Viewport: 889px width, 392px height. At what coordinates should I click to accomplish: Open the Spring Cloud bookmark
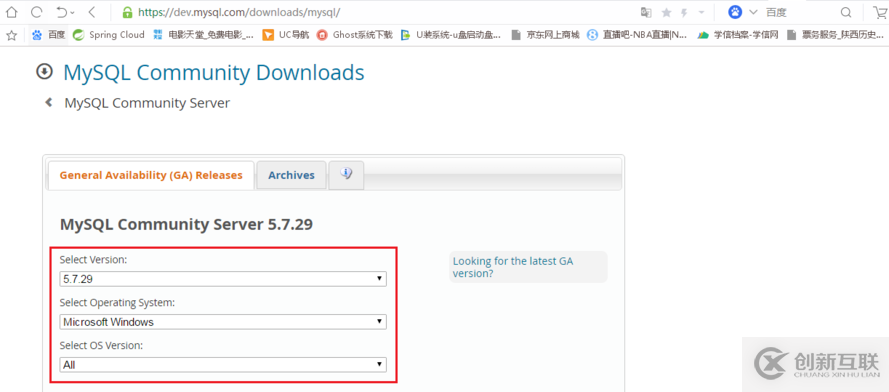(109, 35)
